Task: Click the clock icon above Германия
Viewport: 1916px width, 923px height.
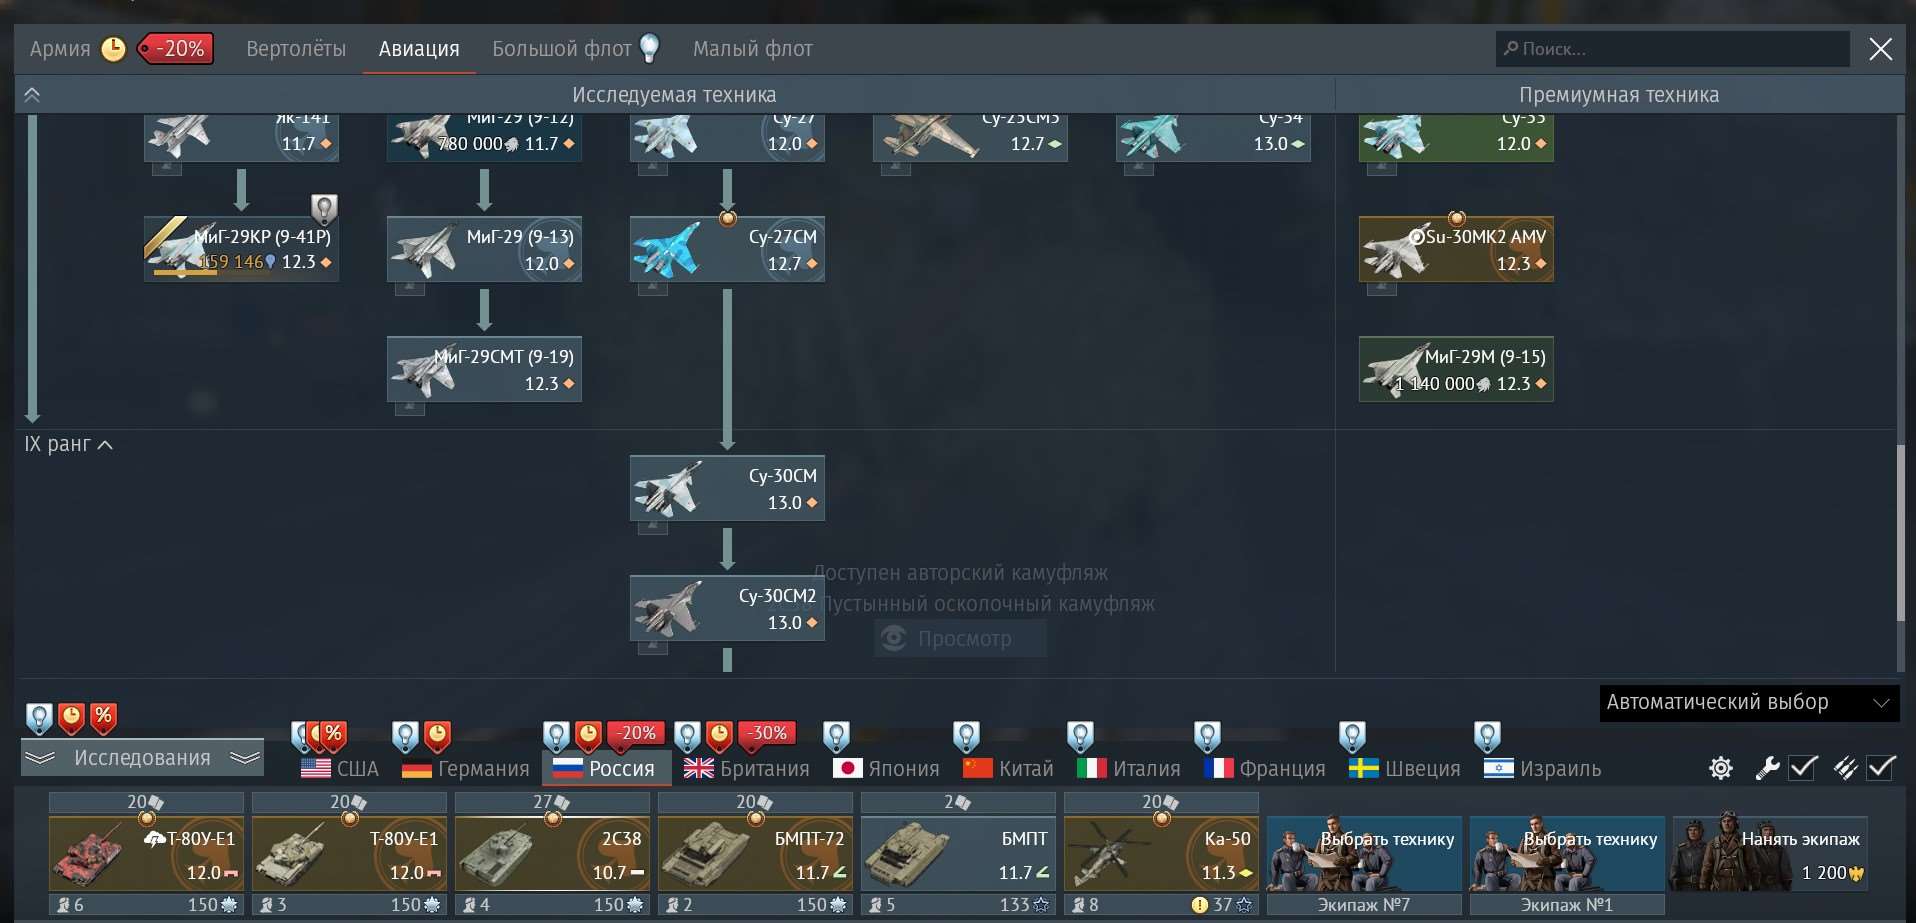Action: coord(437,736)
